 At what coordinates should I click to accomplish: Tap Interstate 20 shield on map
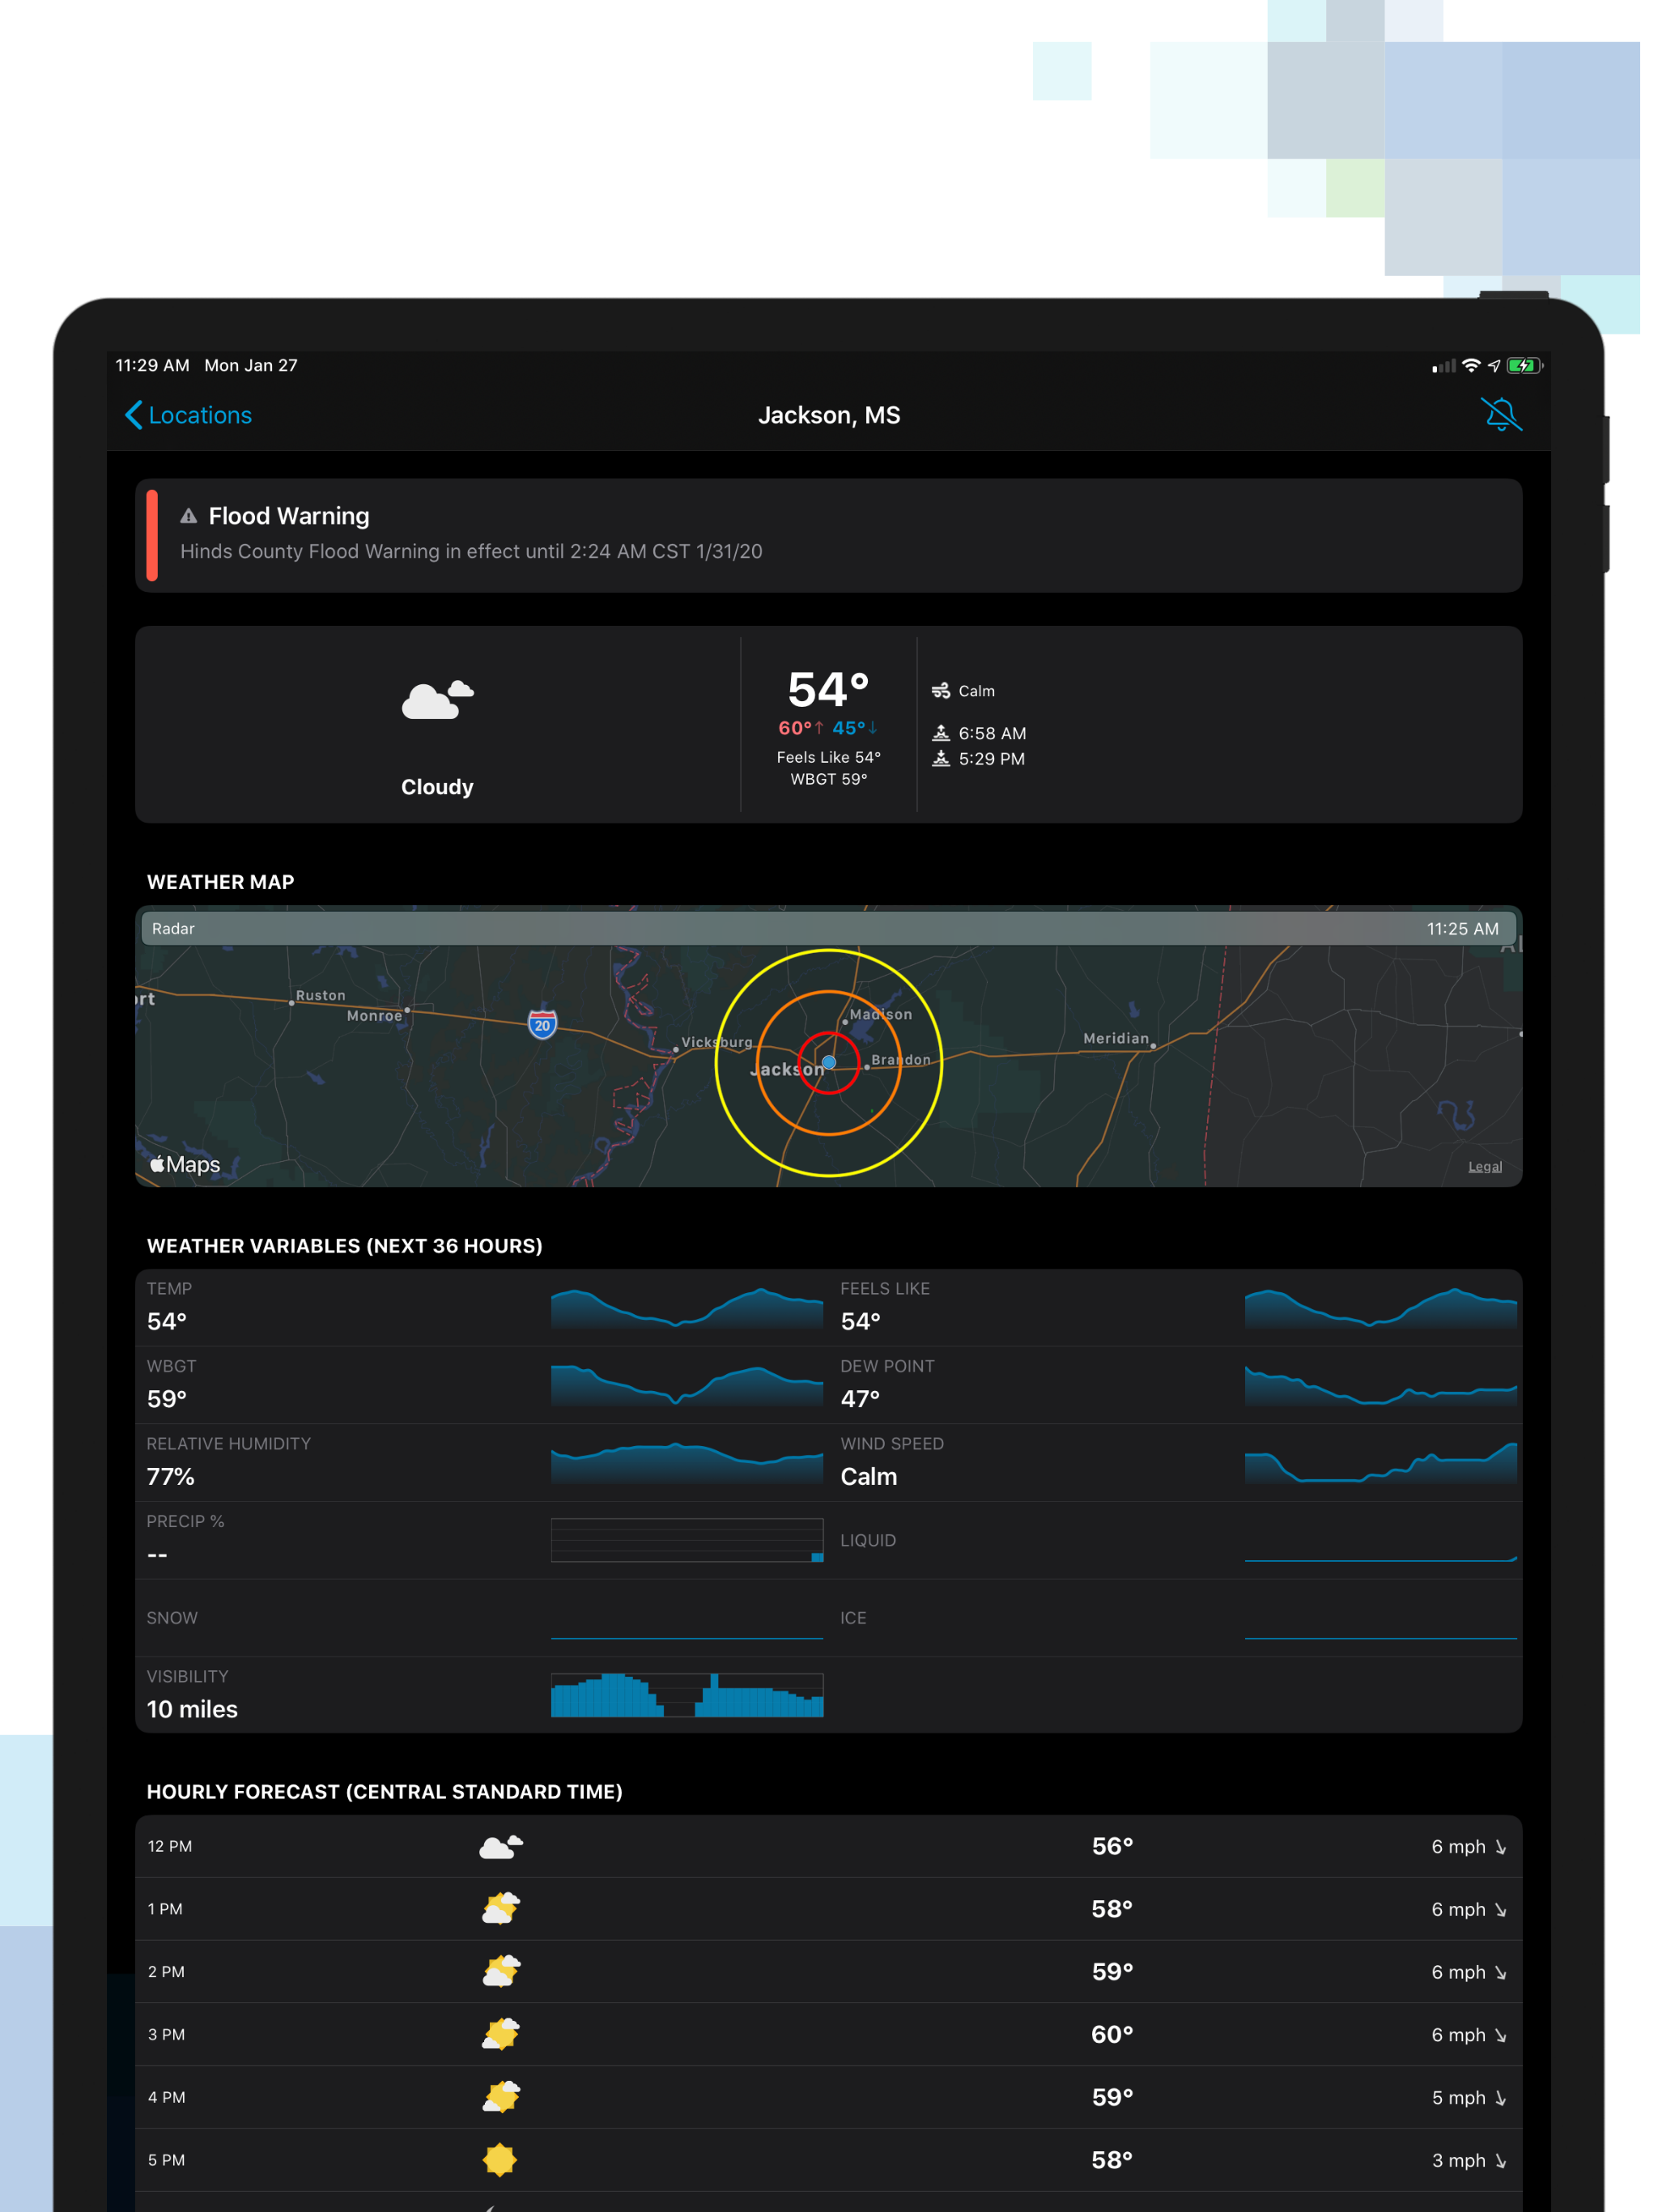tap(542, 1024)
